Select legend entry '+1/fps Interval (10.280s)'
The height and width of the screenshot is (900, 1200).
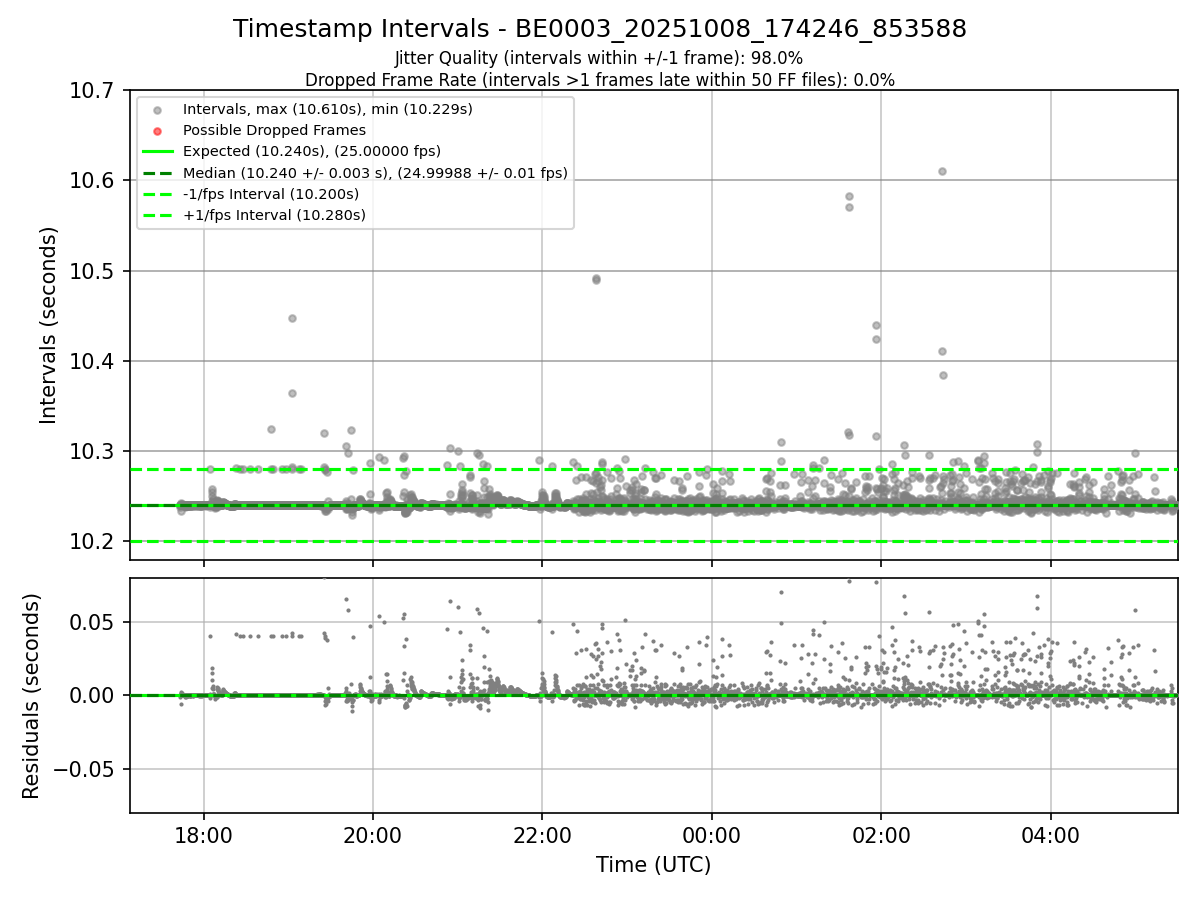click(274, 215)
